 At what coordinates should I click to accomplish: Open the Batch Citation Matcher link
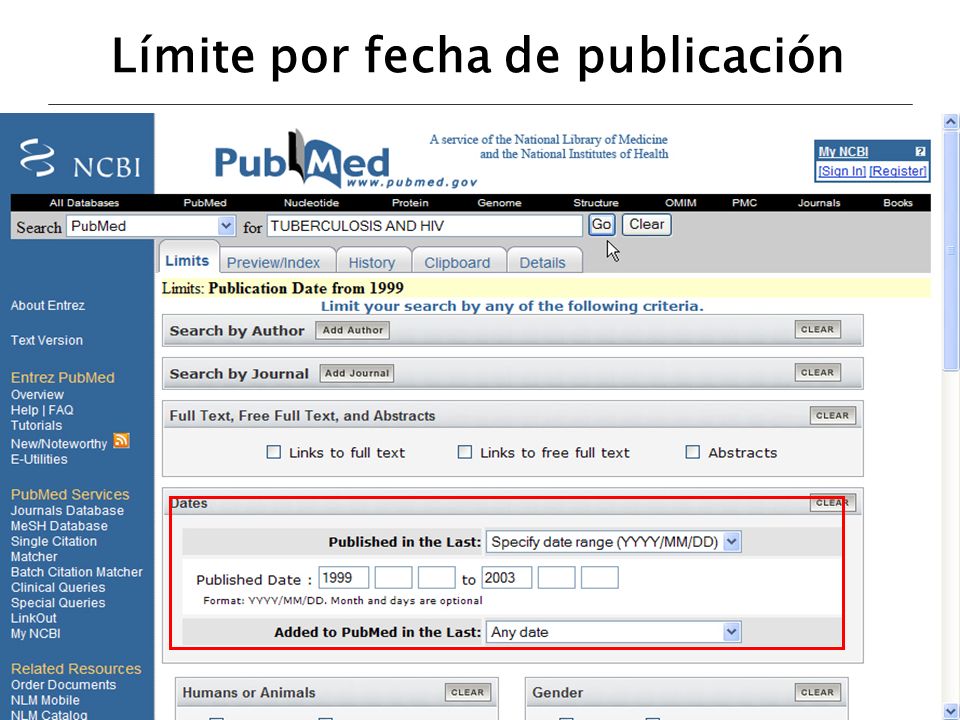pyautogui.click(x=77, y=572)
